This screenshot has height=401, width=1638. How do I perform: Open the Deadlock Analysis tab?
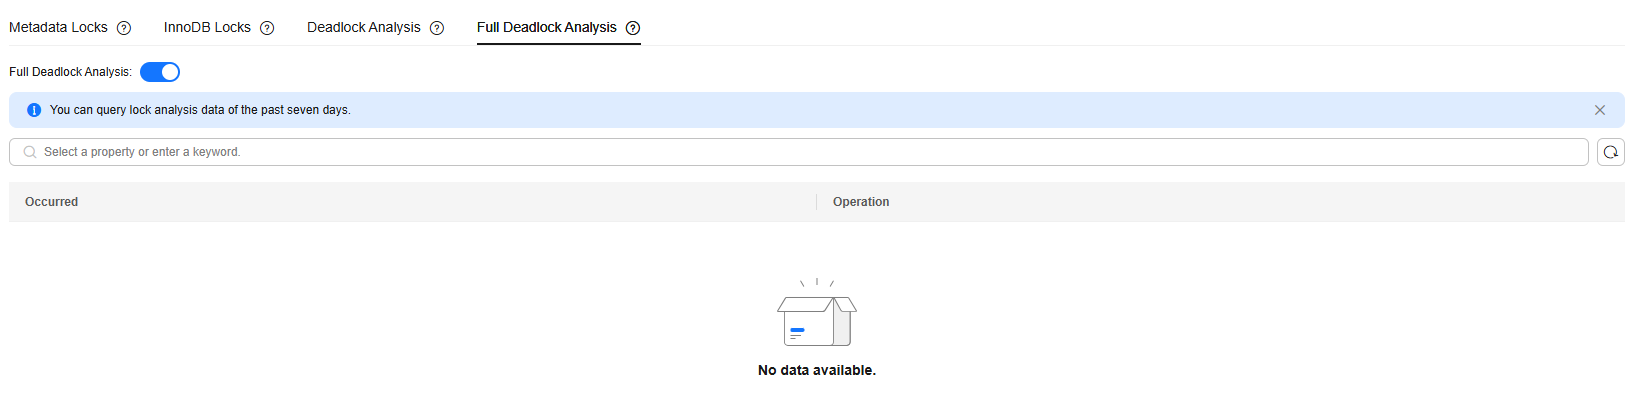tap(364, 27)
